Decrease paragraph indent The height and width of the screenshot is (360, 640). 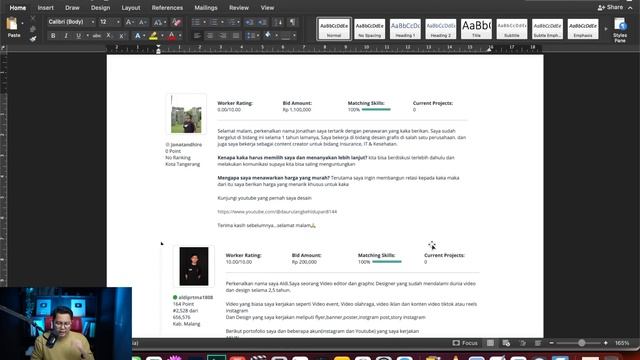pyautogui.click(x=249, y=22)
